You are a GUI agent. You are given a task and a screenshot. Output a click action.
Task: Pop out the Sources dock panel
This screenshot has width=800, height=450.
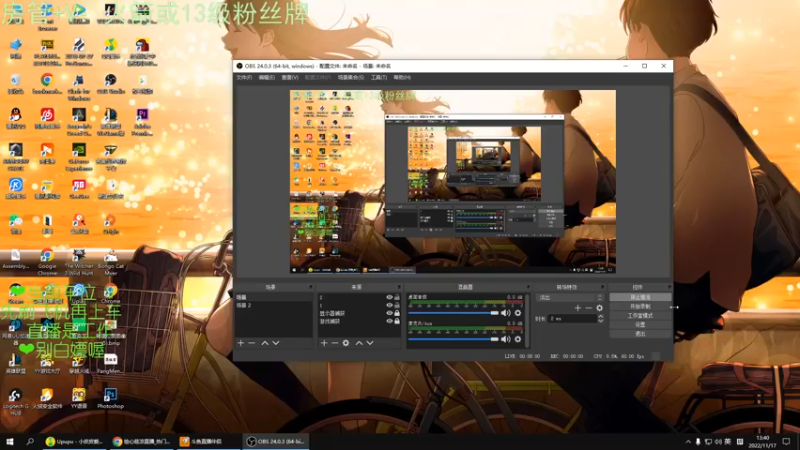point(399,287)
